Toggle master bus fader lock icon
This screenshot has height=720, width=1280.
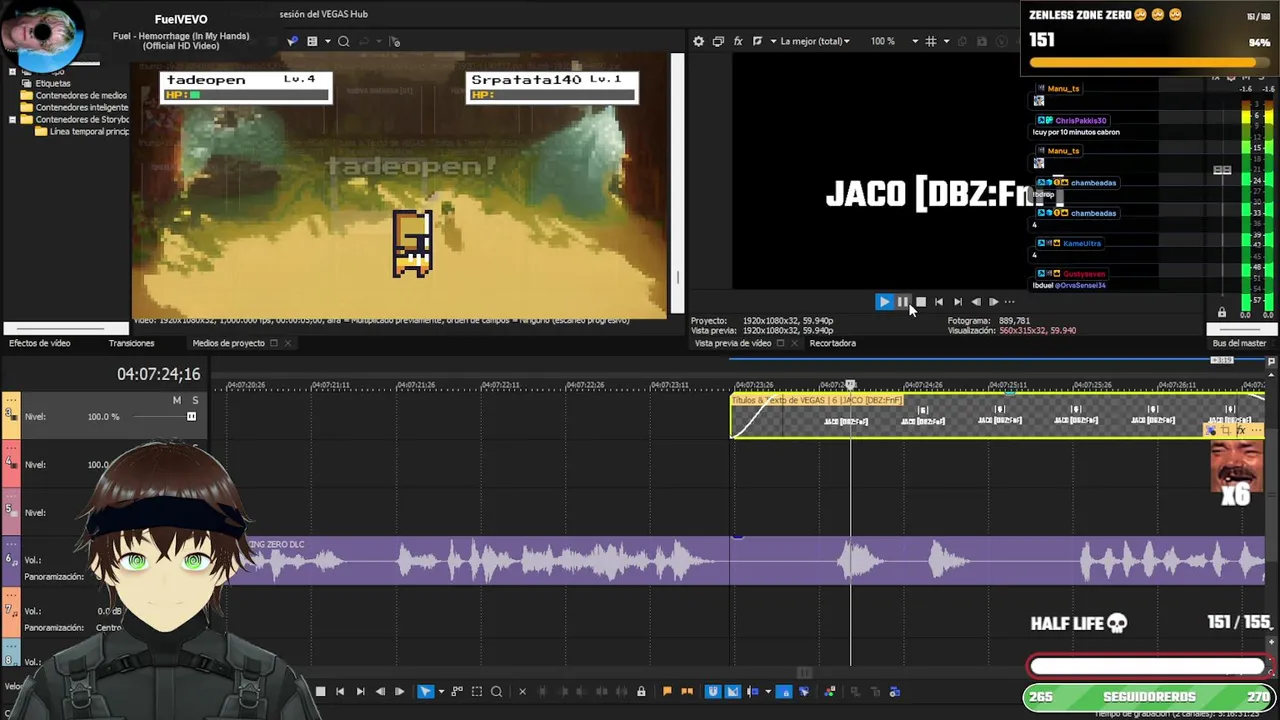[x=1221, y=313]
